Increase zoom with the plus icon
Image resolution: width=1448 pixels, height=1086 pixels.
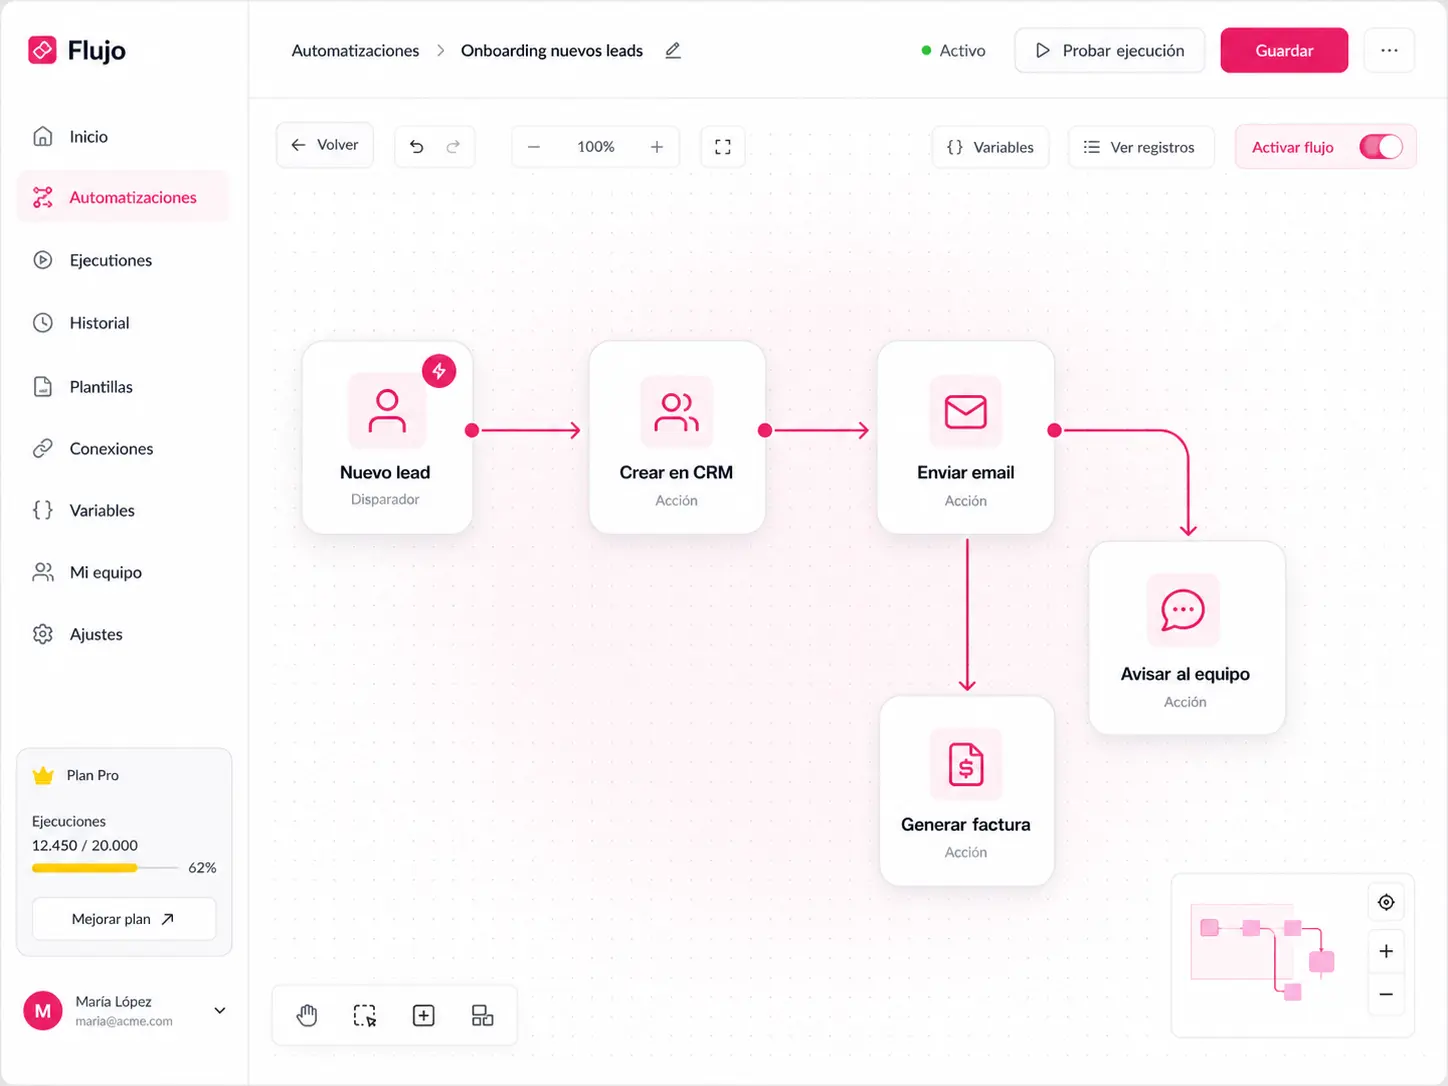[657, 147]
